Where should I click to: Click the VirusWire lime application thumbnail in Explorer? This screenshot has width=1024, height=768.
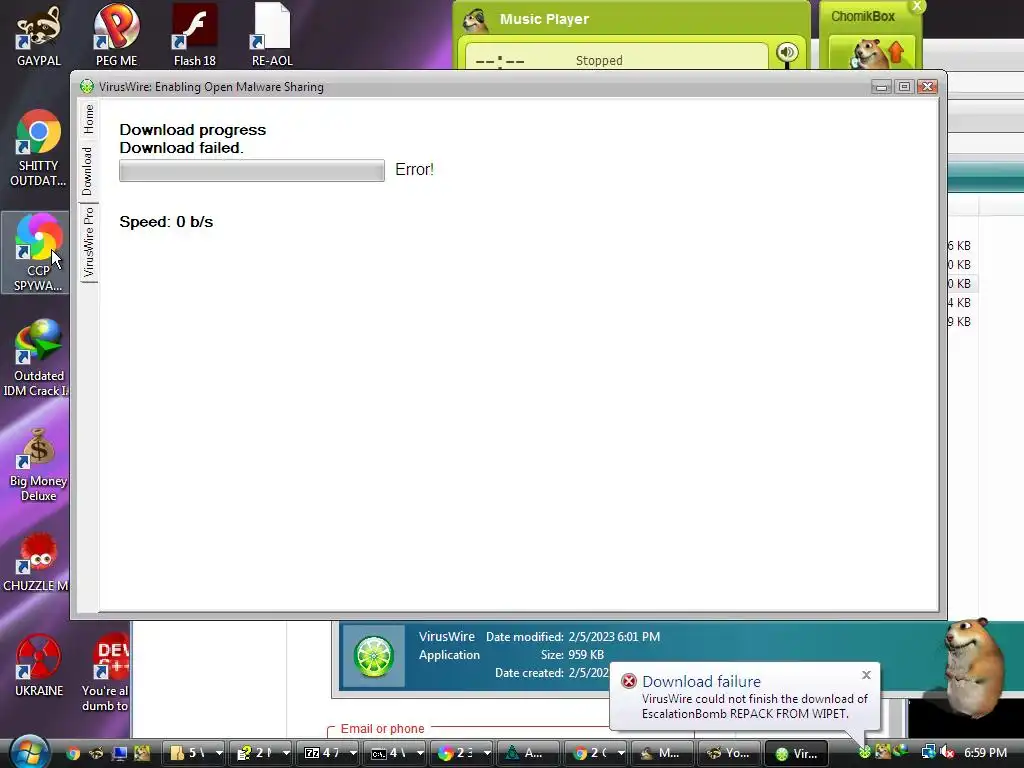click(374, 656)
